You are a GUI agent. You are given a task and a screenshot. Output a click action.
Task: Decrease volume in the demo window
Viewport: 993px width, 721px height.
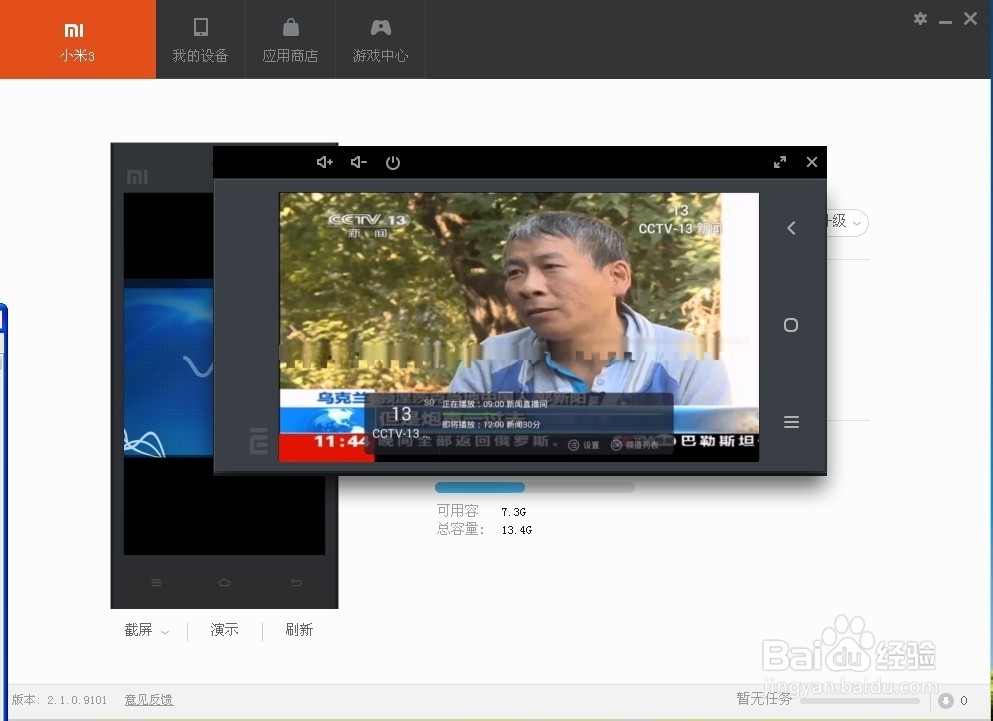(358, 162)
